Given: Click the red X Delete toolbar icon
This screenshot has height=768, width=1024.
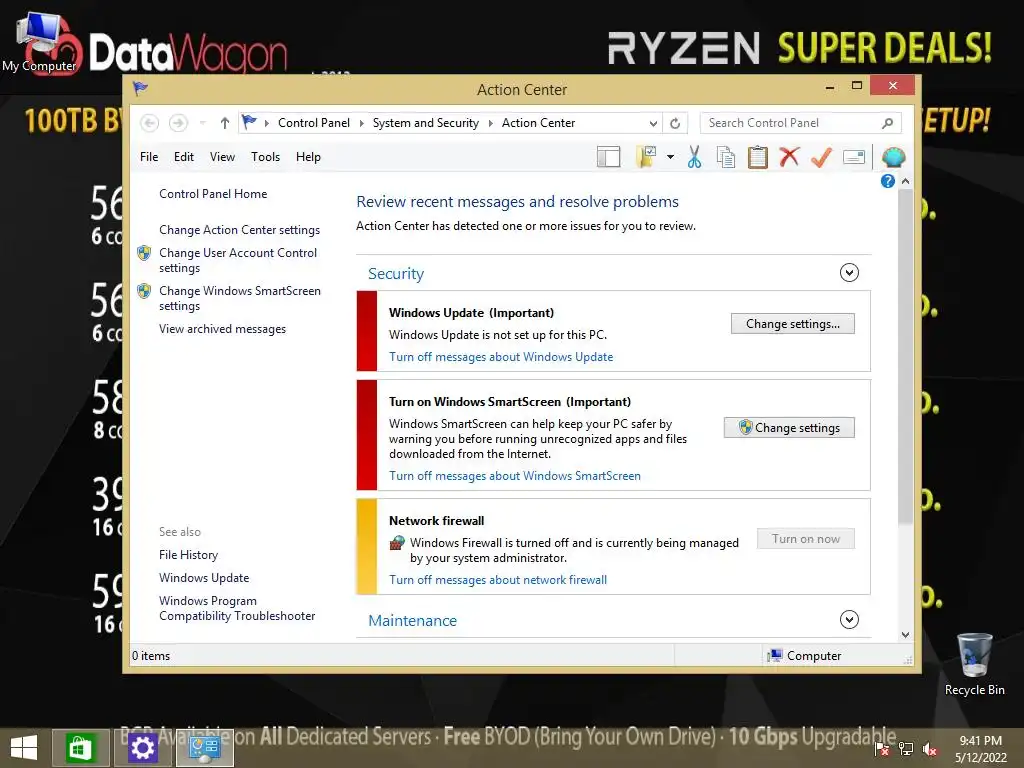Looking at the screenshot, I should tap(789, 157).
